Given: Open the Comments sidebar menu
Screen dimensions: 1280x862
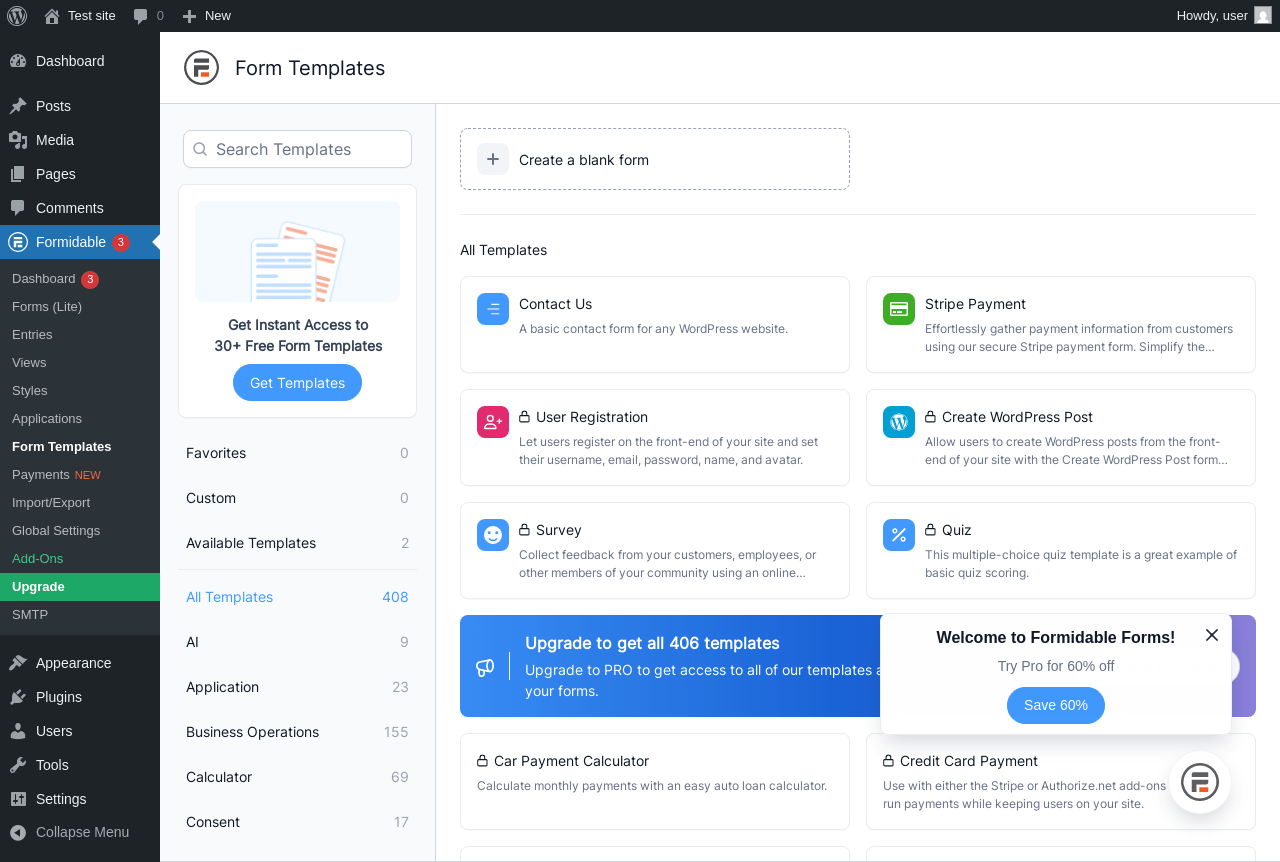Looking at the screenshot, I should click(80, 208).
